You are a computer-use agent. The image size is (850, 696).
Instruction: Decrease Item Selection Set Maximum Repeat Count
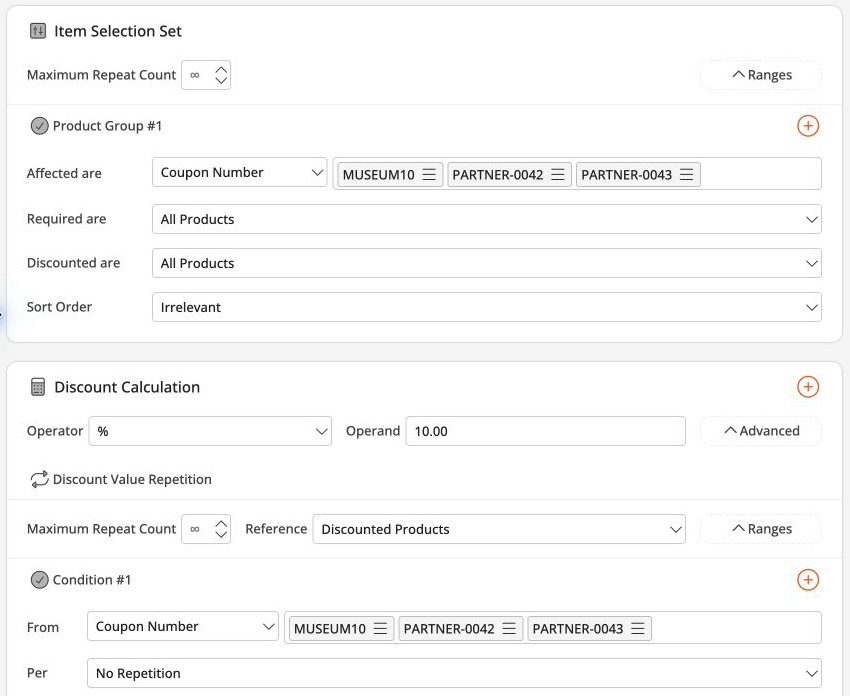coord(221,80)
